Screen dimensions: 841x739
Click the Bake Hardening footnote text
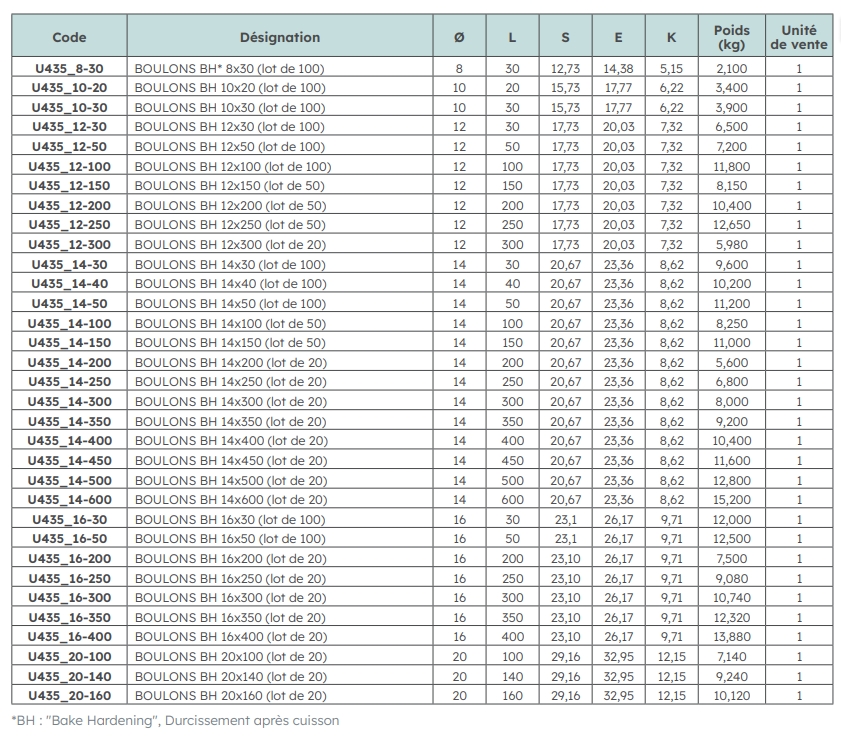tap(175, 720)
